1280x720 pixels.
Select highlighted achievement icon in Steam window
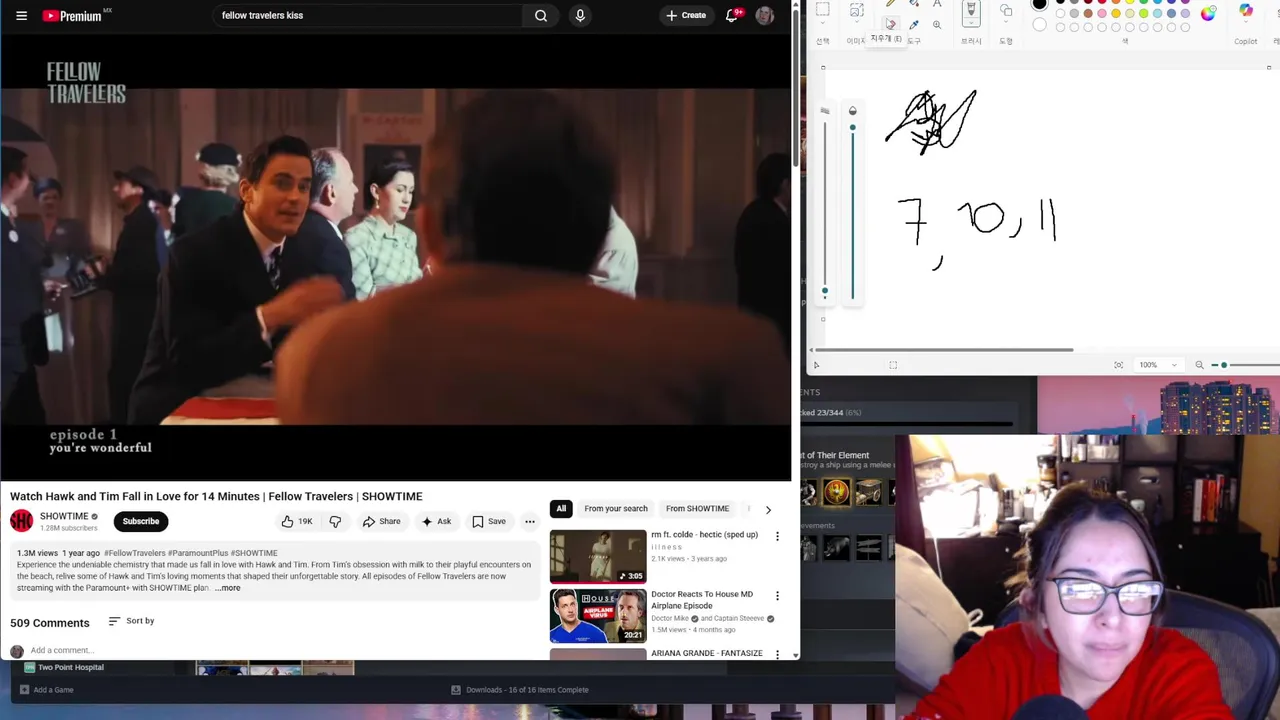coord(836,491)
